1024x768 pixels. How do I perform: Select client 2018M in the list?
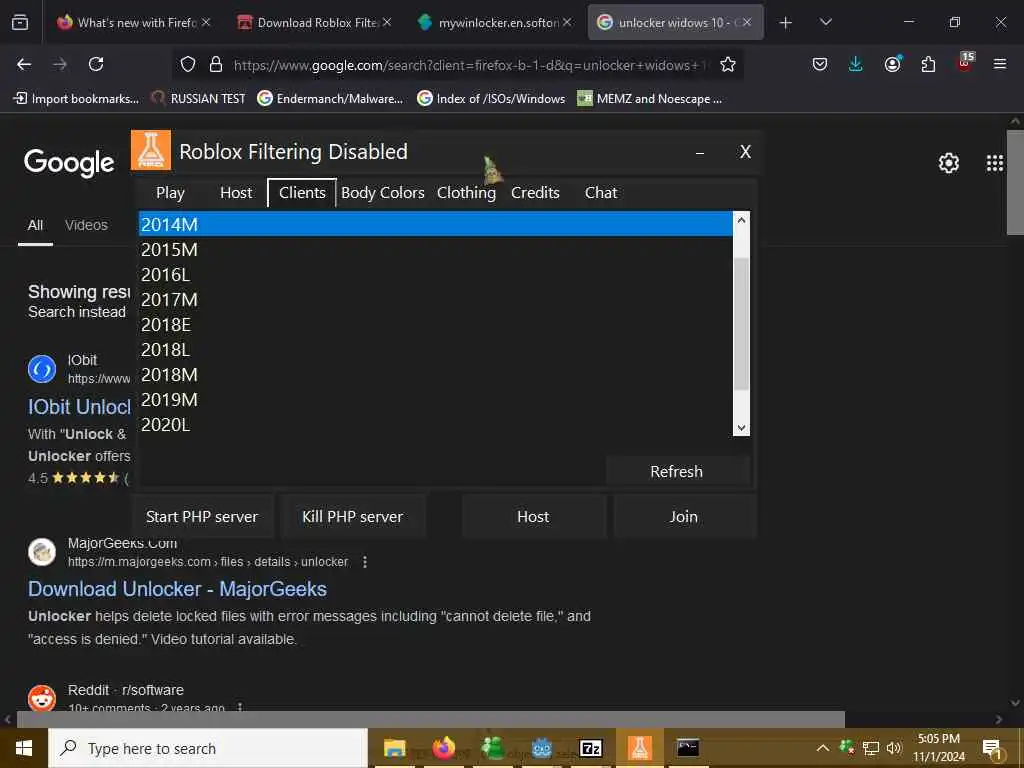436,374
